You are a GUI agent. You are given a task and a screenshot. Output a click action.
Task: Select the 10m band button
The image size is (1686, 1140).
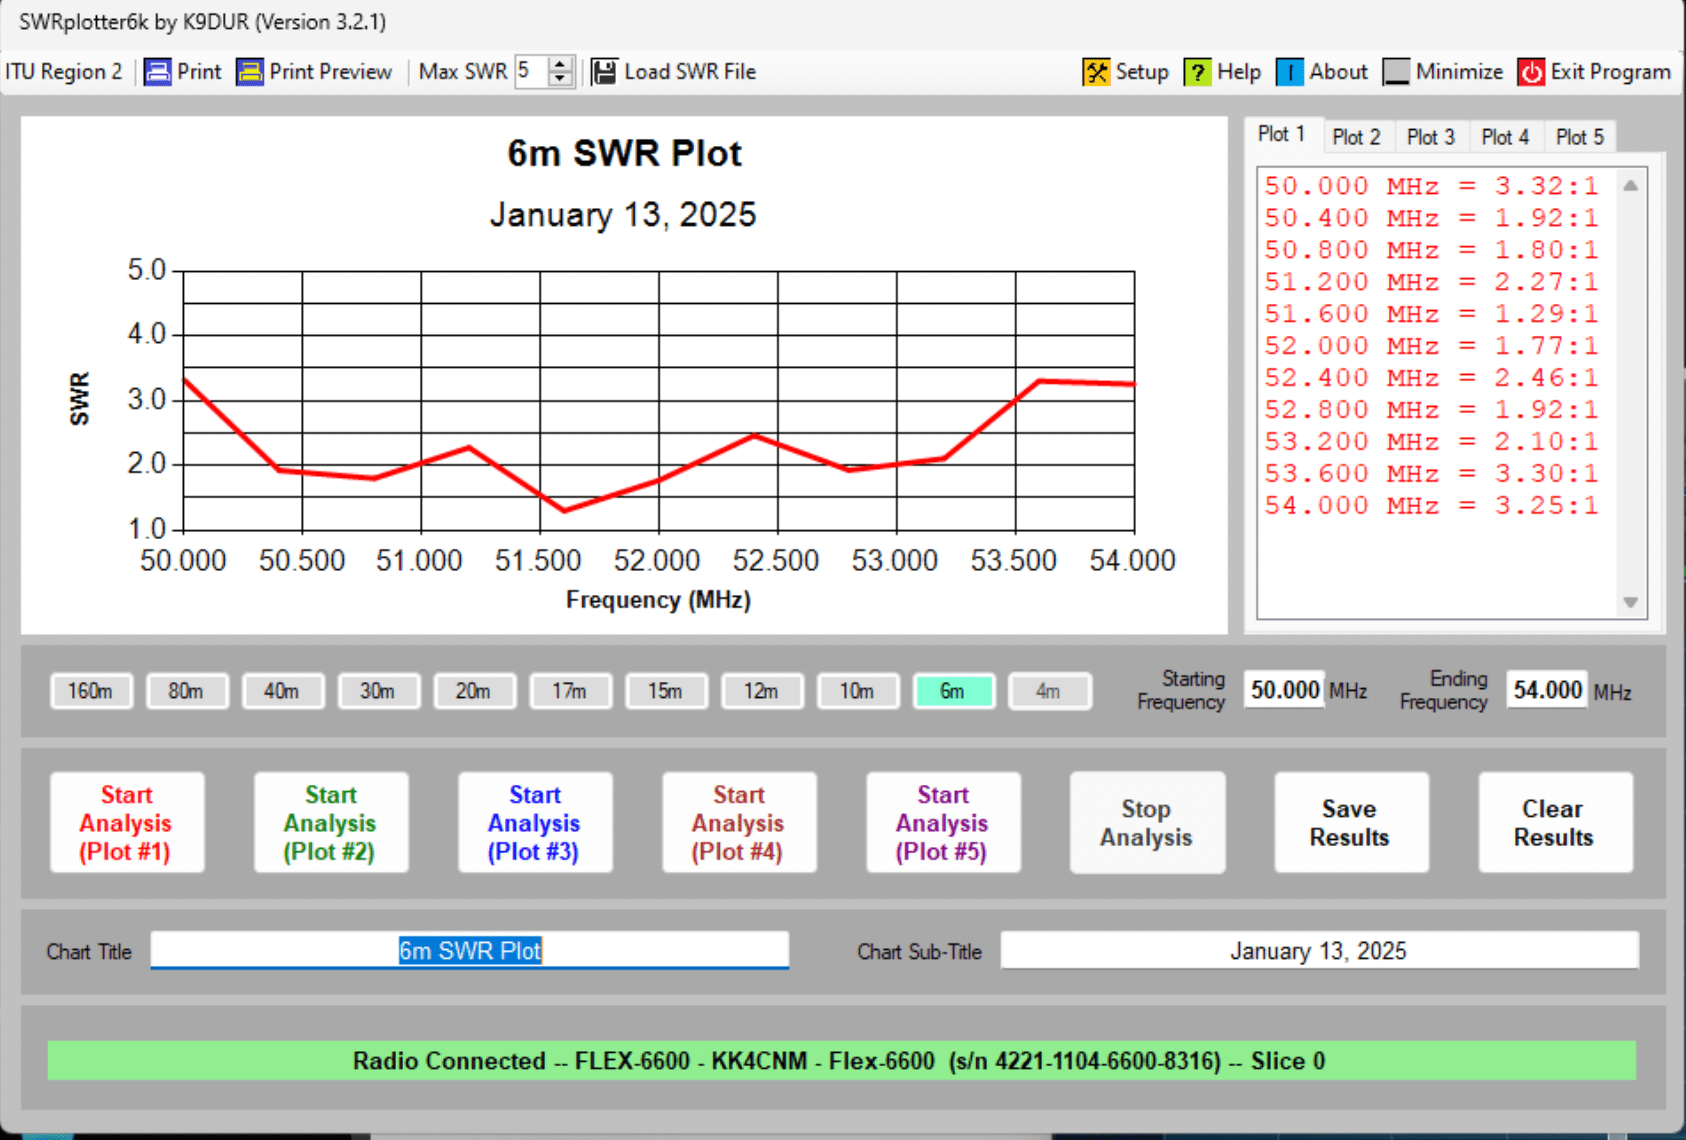858,691
